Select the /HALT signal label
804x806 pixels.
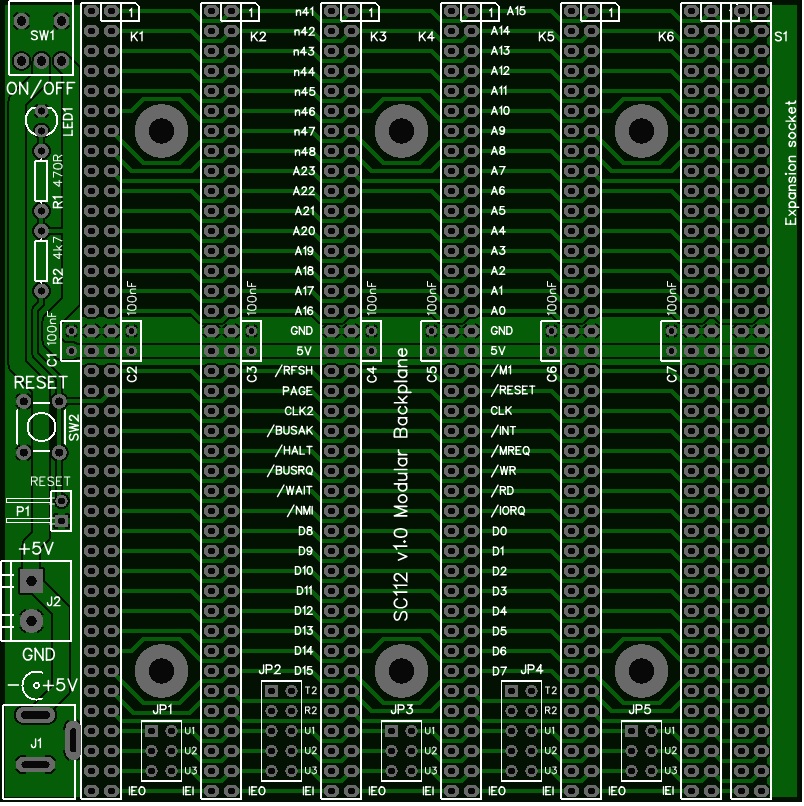pyautogui.click(x=294, y=451)
